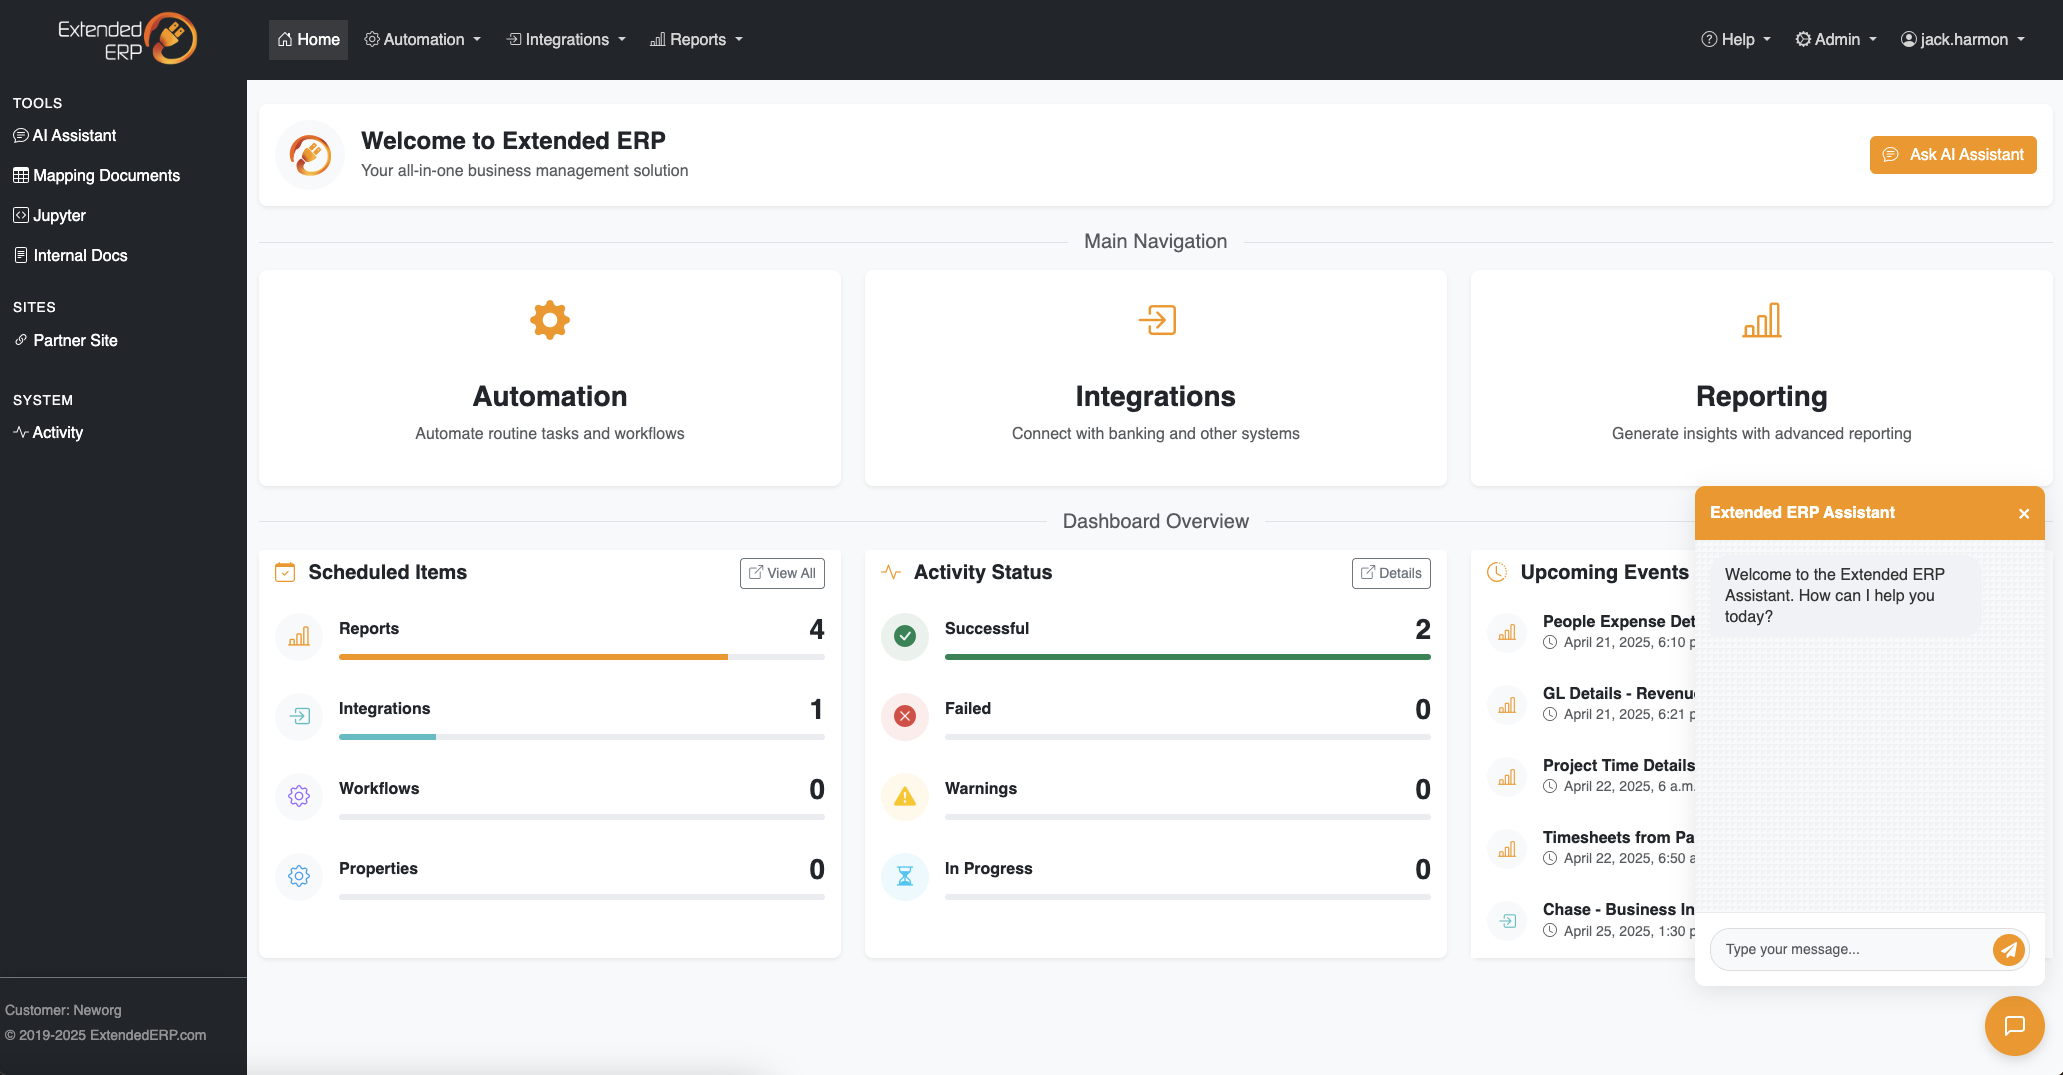The width and height of the screenshot is (2063, 1075).
Task: Open the jack.harmon user menu
Action: point(1963,40)
